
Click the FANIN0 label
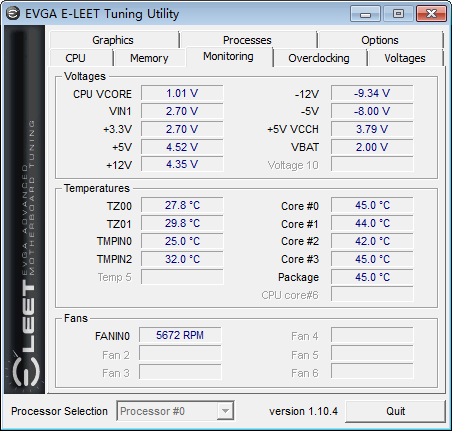coord(112,336)
